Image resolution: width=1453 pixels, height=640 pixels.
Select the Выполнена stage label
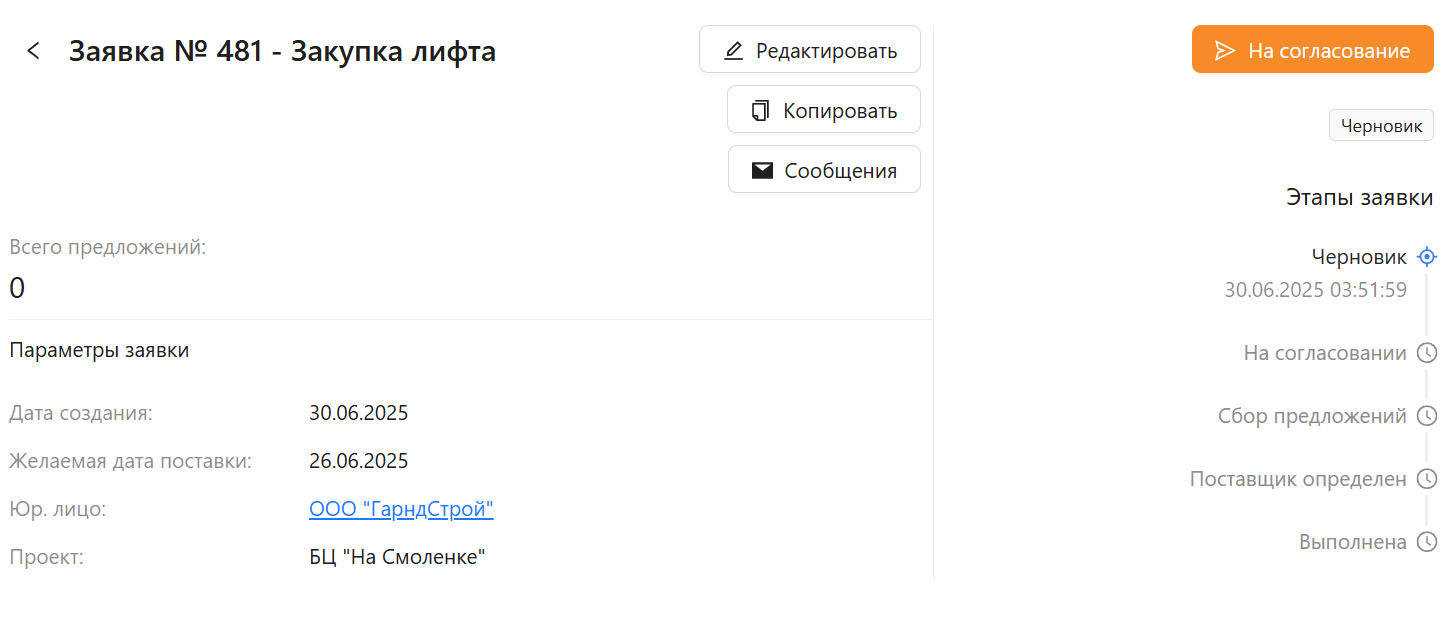point(1353,542)
